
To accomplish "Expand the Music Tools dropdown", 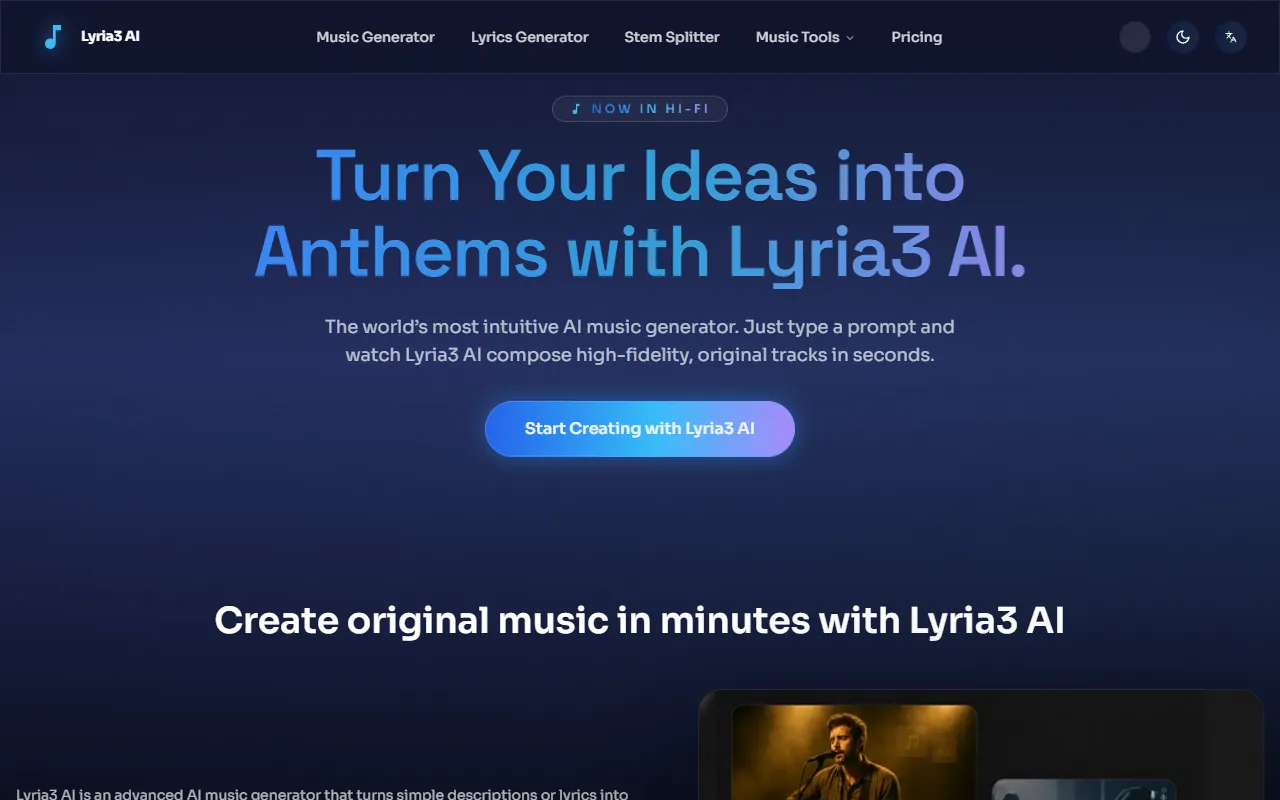I will 805,37.
